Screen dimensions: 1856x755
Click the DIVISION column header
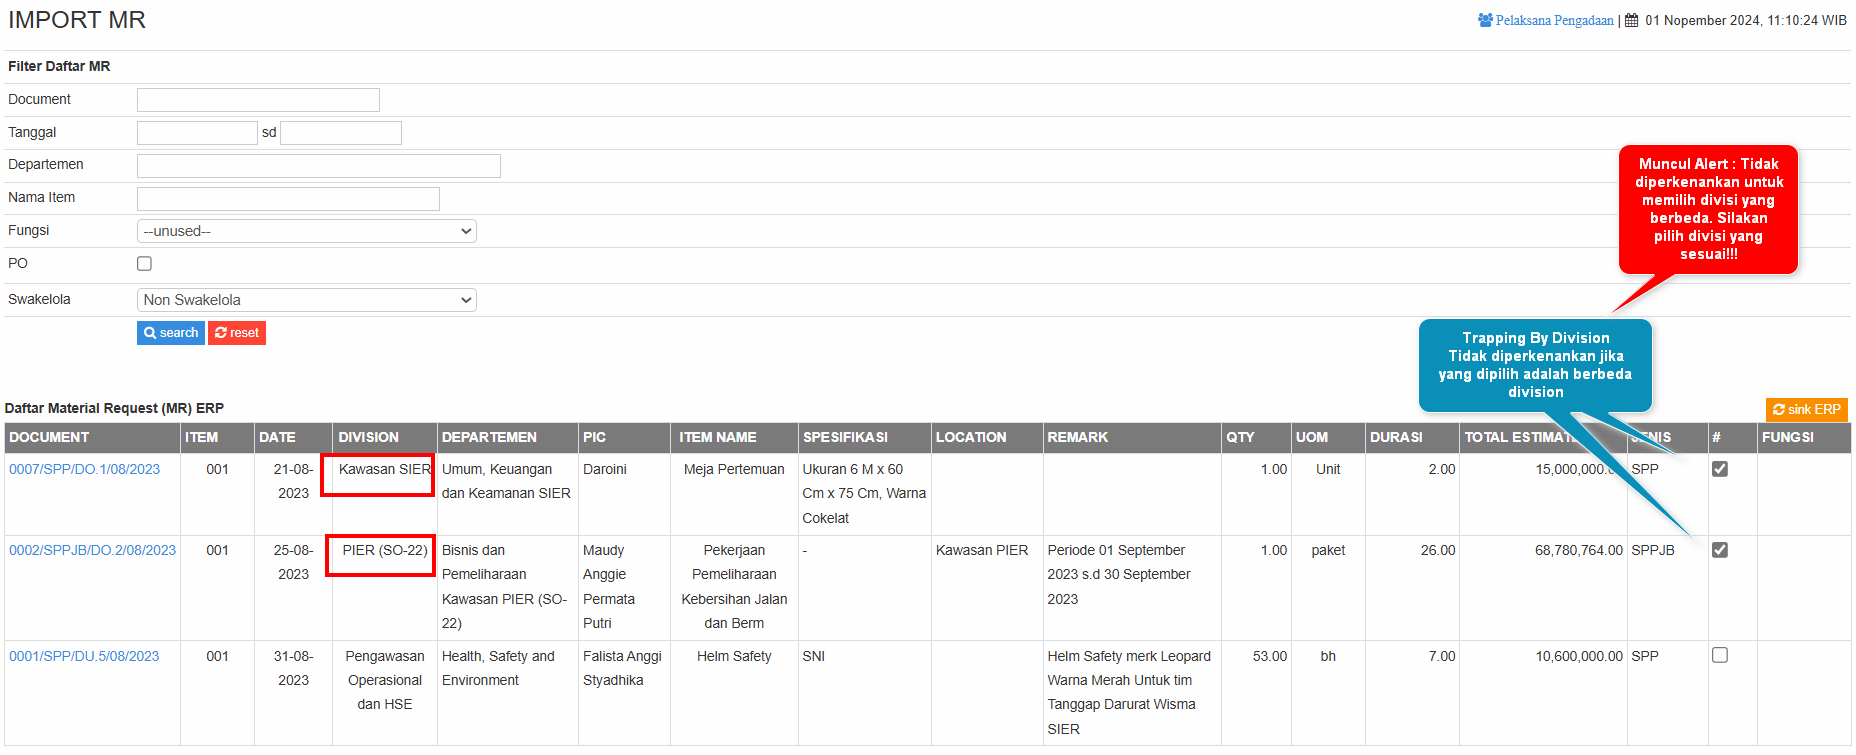368,437
